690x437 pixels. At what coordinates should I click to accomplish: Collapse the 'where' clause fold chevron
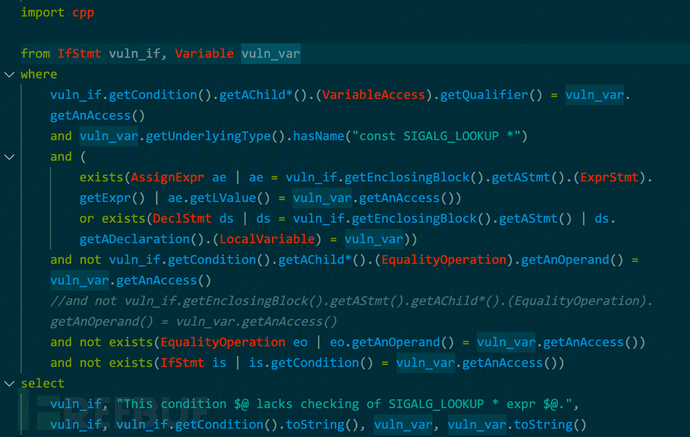pyautogui.click(x=9, y=74)
